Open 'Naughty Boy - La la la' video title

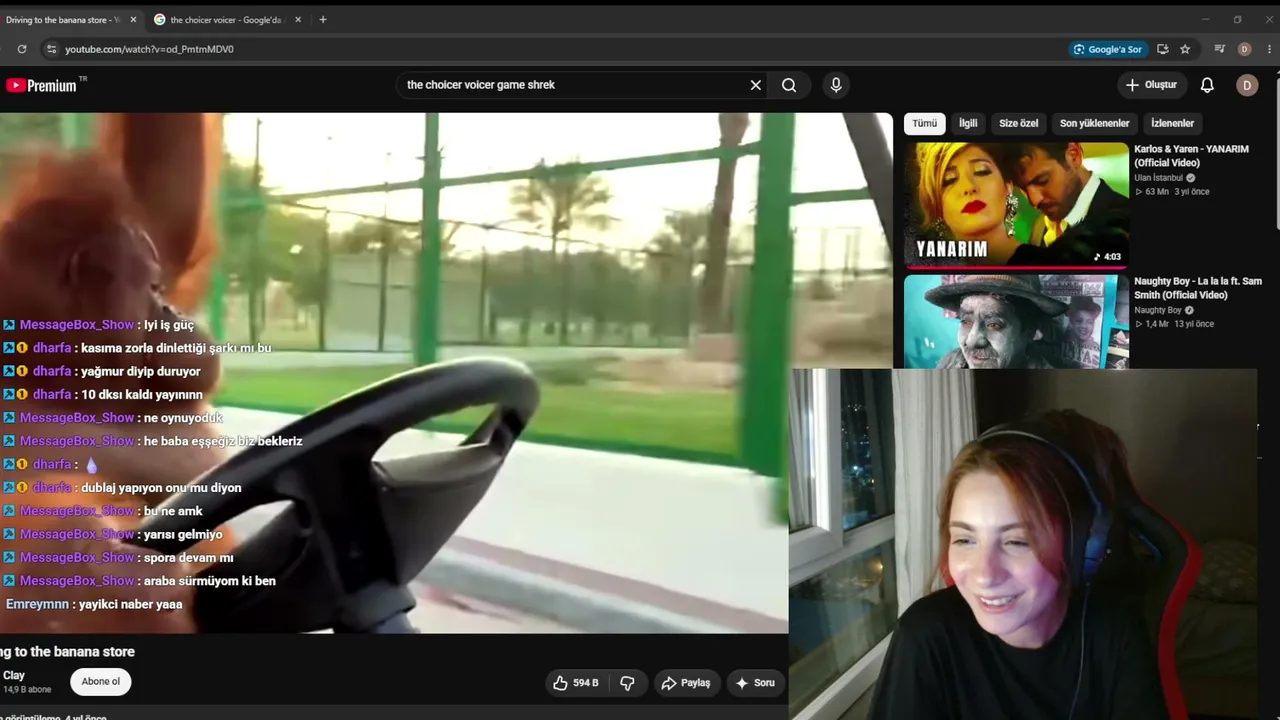[1198, 288]
